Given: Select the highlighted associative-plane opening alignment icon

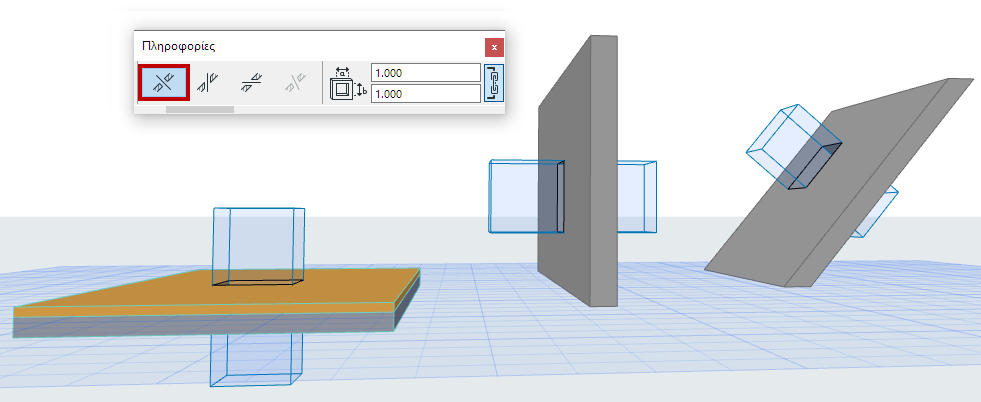Looking at the screenshot, I should coord(163,83).
